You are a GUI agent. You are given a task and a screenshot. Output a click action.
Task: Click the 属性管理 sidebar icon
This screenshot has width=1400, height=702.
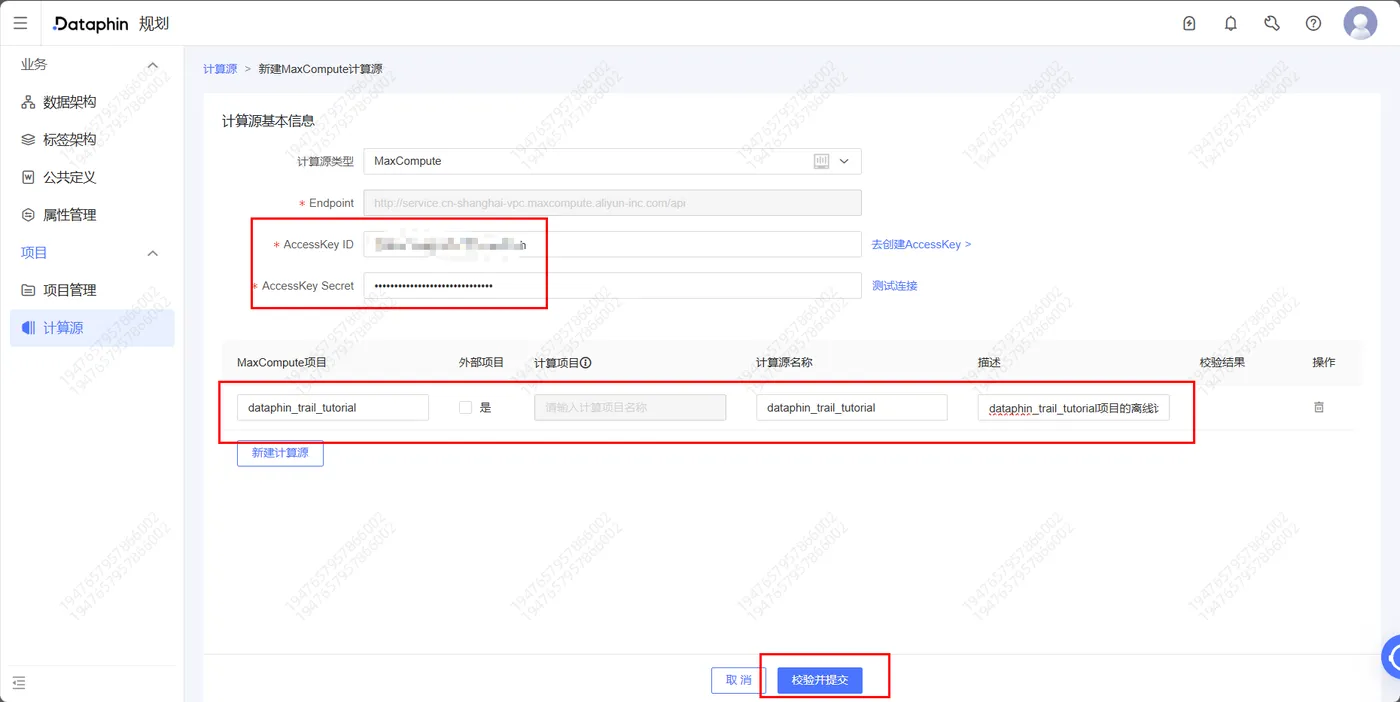pos(28,215)
